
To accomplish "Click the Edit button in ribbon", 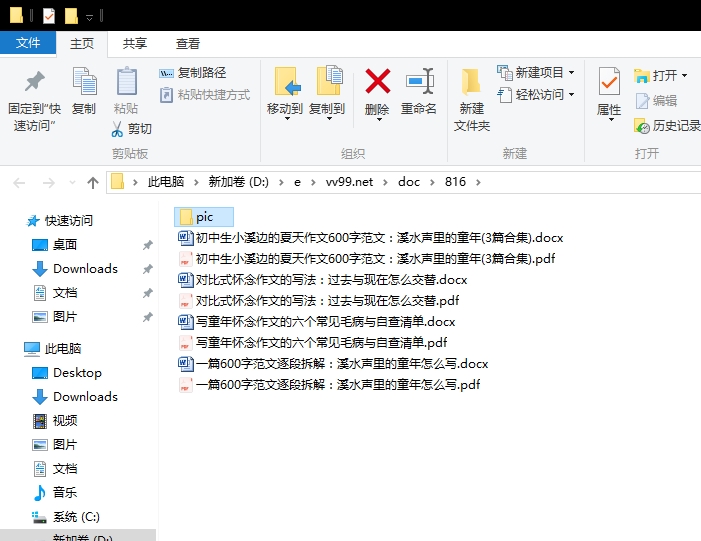I will [x=656, y=101].
